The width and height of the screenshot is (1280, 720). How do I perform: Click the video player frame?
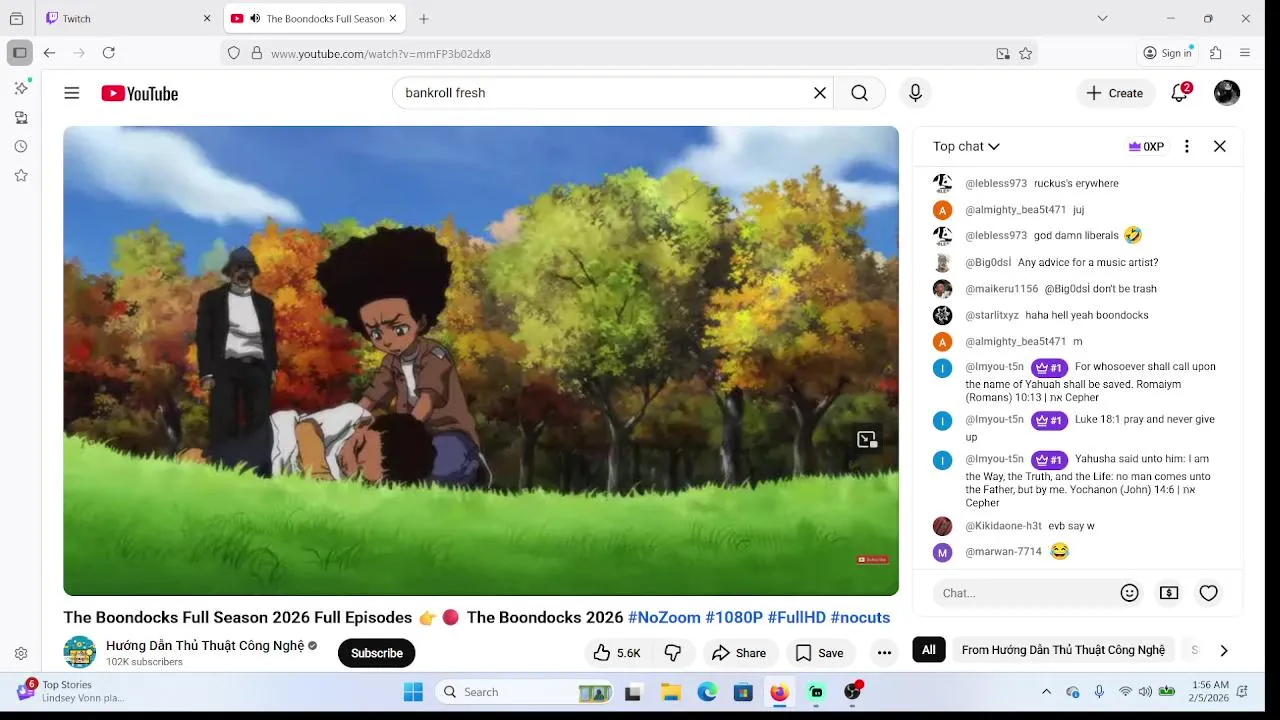coord(481,361)
